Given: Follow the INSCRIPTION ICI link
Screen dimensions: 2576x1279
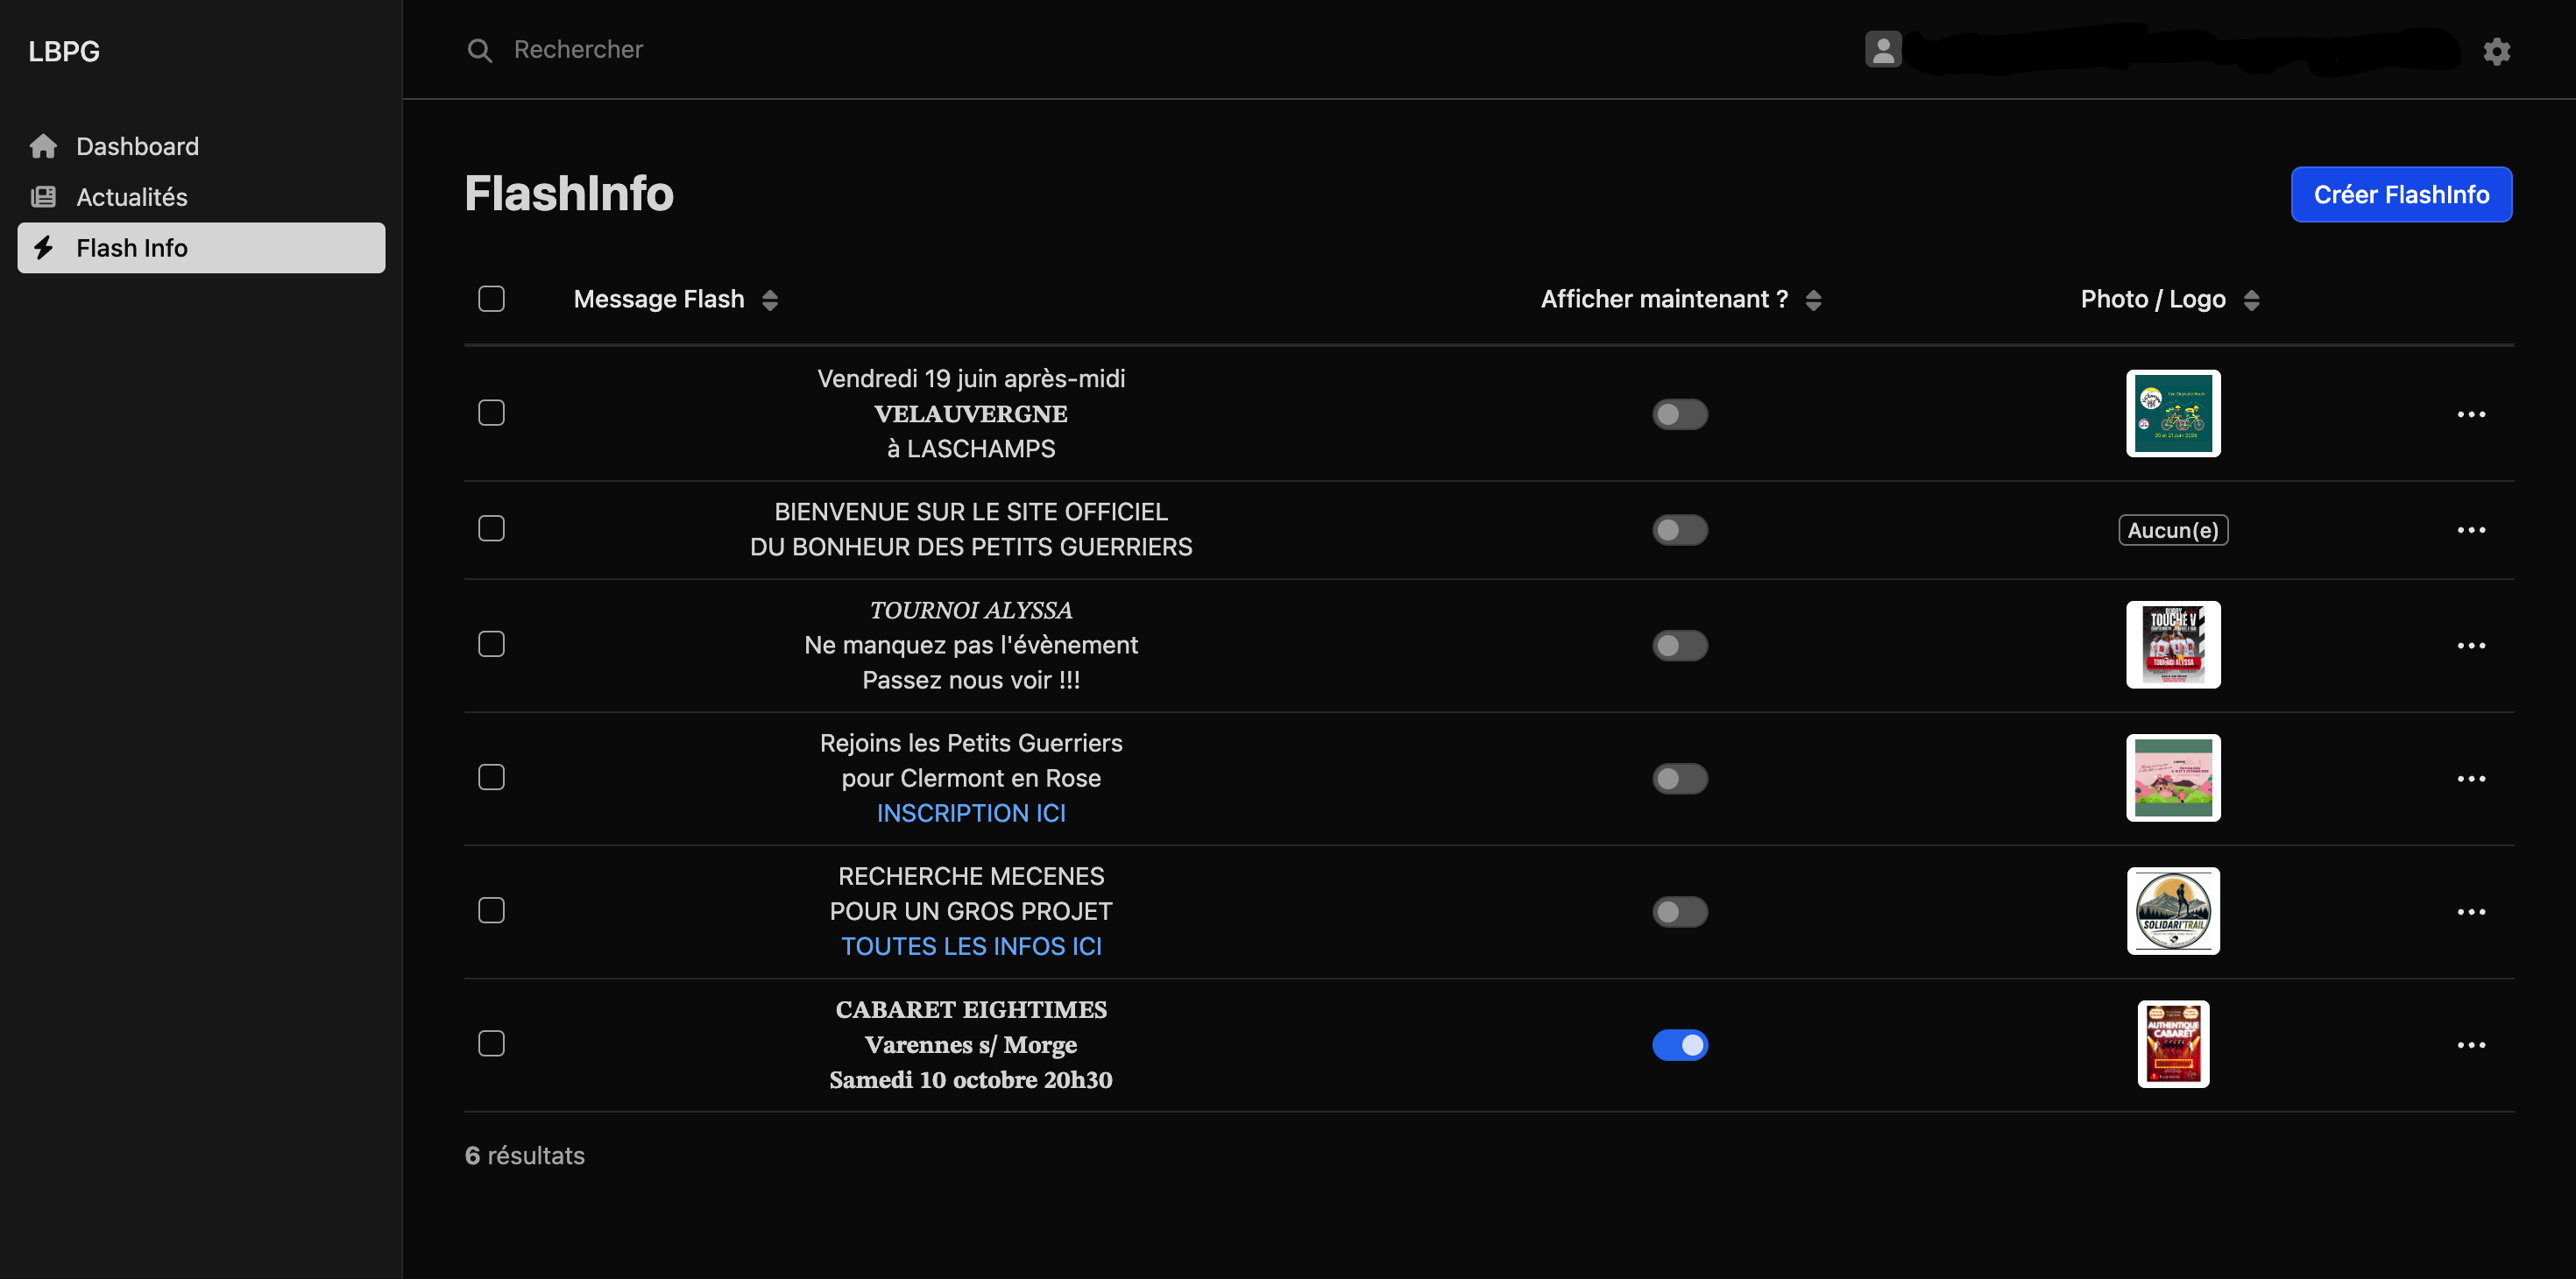Looking at the screenshot, I should 971,813.
